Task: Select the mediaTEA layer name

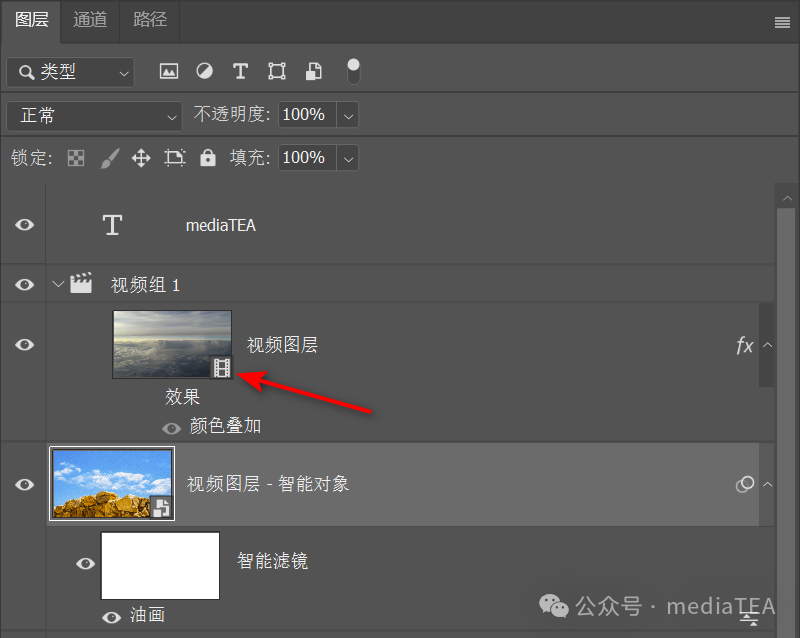Action: click(x=220, y=225)
